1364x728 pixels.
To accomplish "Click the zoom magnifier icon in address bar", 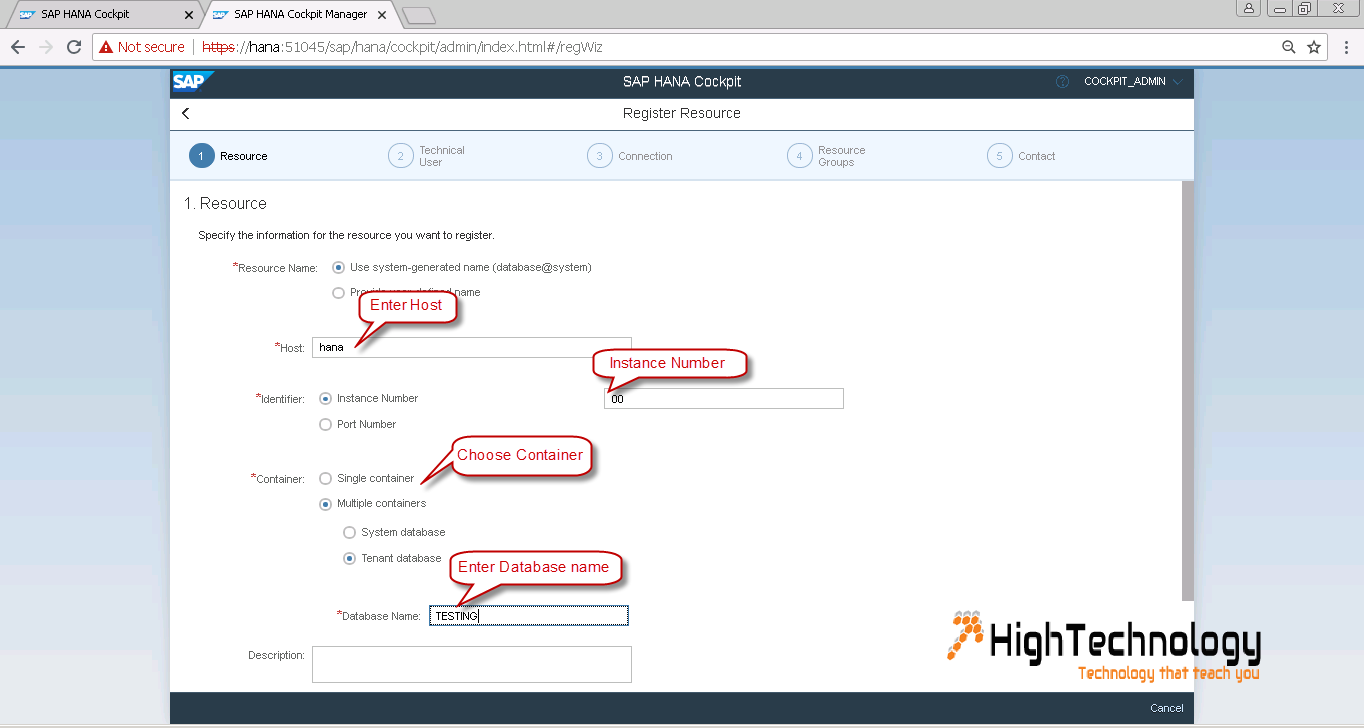I will [x=1289, y=47].
